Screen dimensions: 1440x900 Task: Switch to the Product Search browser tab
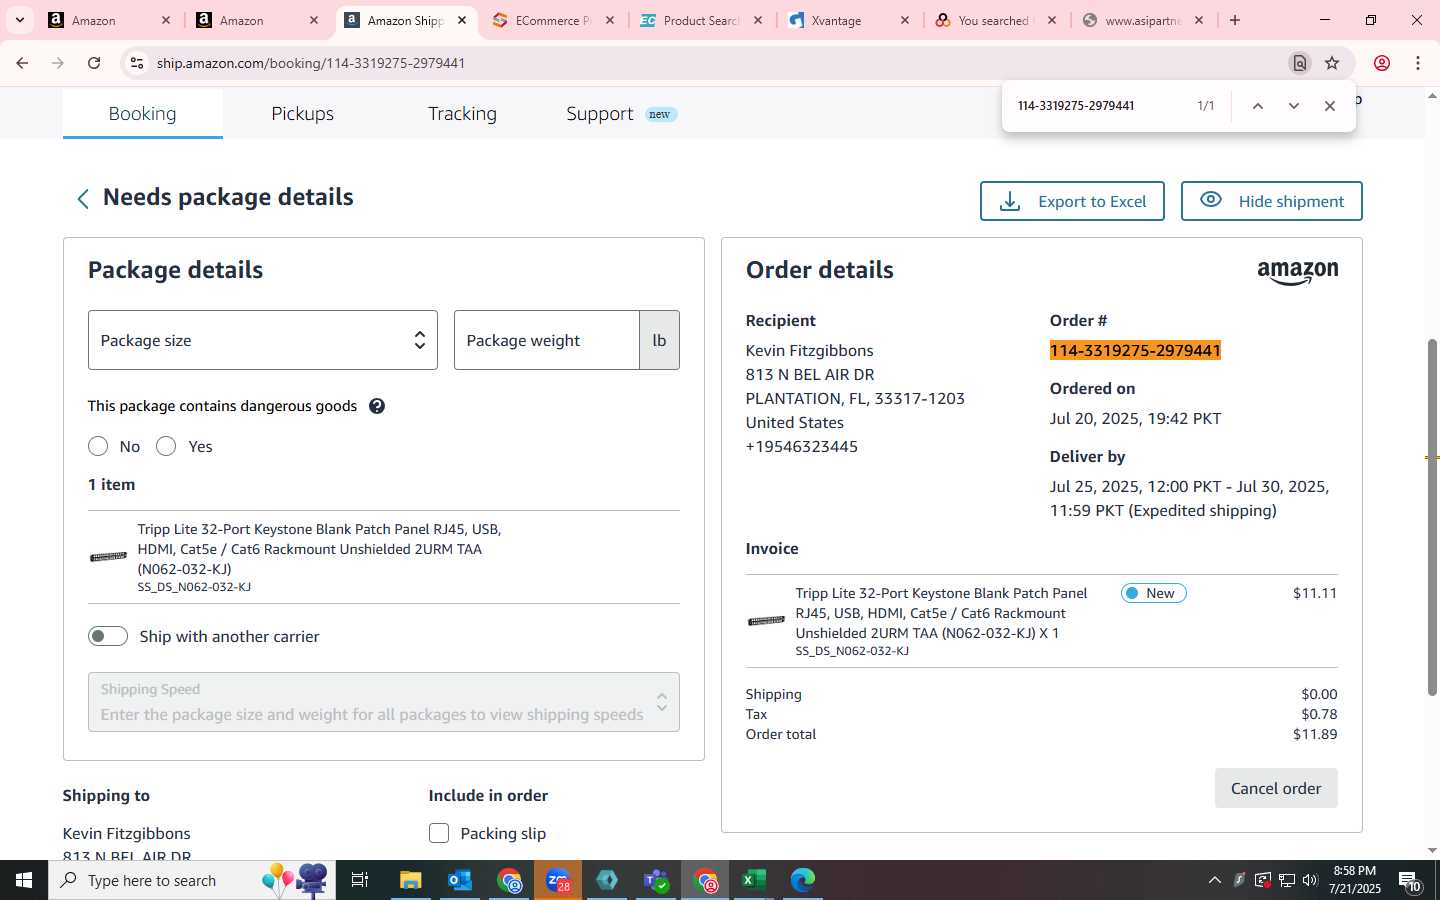pos(702,20)
